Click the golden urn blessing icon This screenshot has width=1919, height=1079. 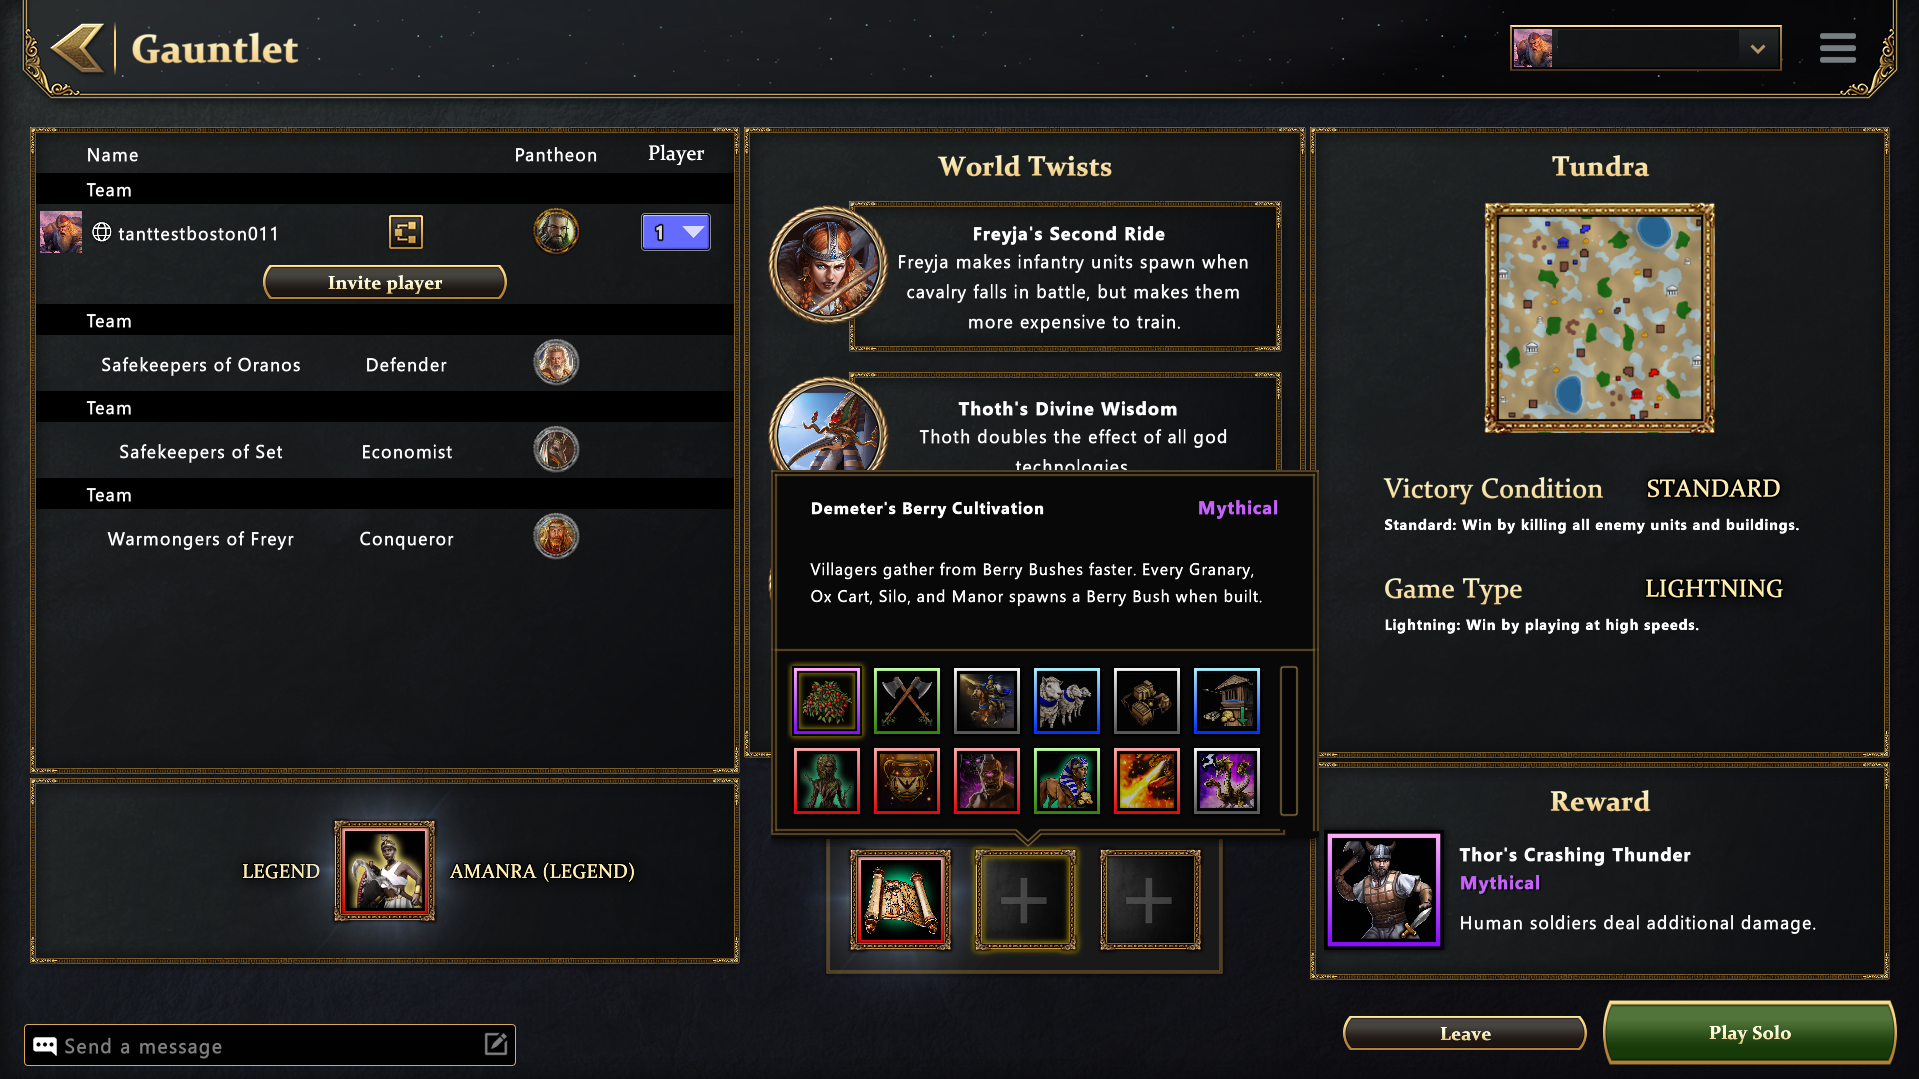pos(906,780)
